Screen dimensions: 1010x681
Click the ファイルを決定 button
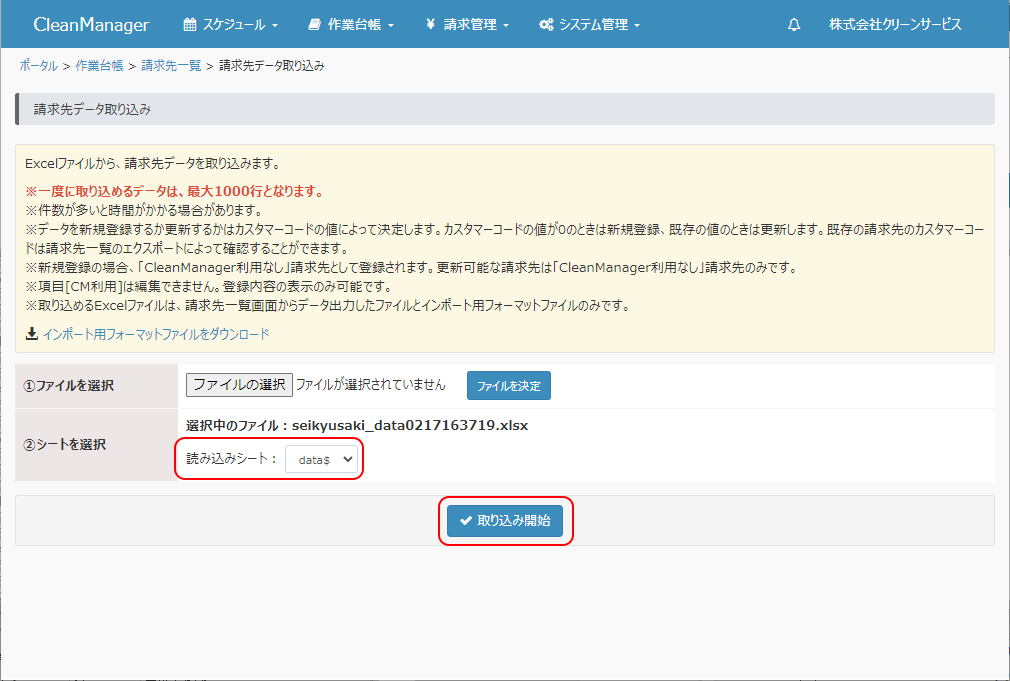(x=508, y=385)
